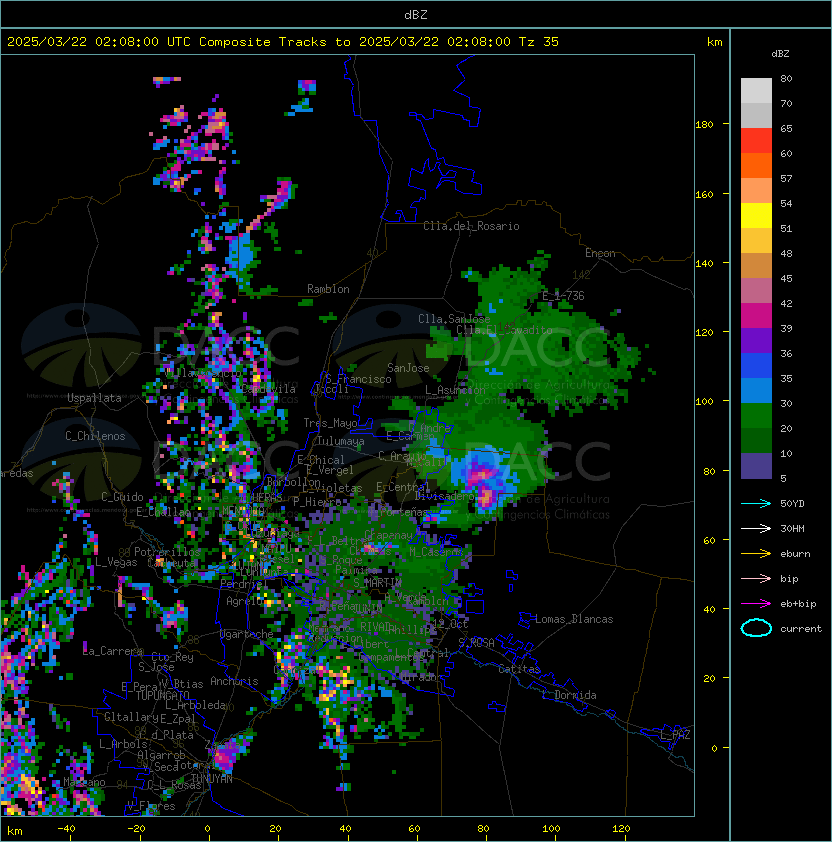Click the 'S_Francisco' map label
Screen dimensions: 832x842
tap(358, 379)
